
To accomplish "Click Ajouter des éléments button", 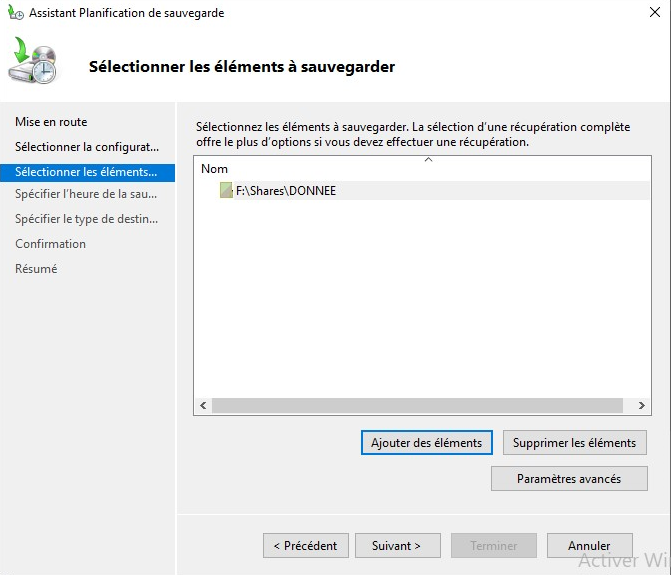I will 427,442.
